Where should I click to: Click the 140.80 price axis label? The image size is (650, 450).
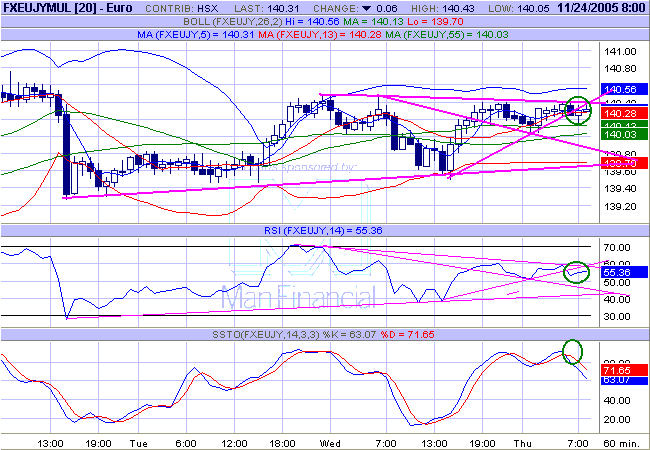[x=620, y=69]
